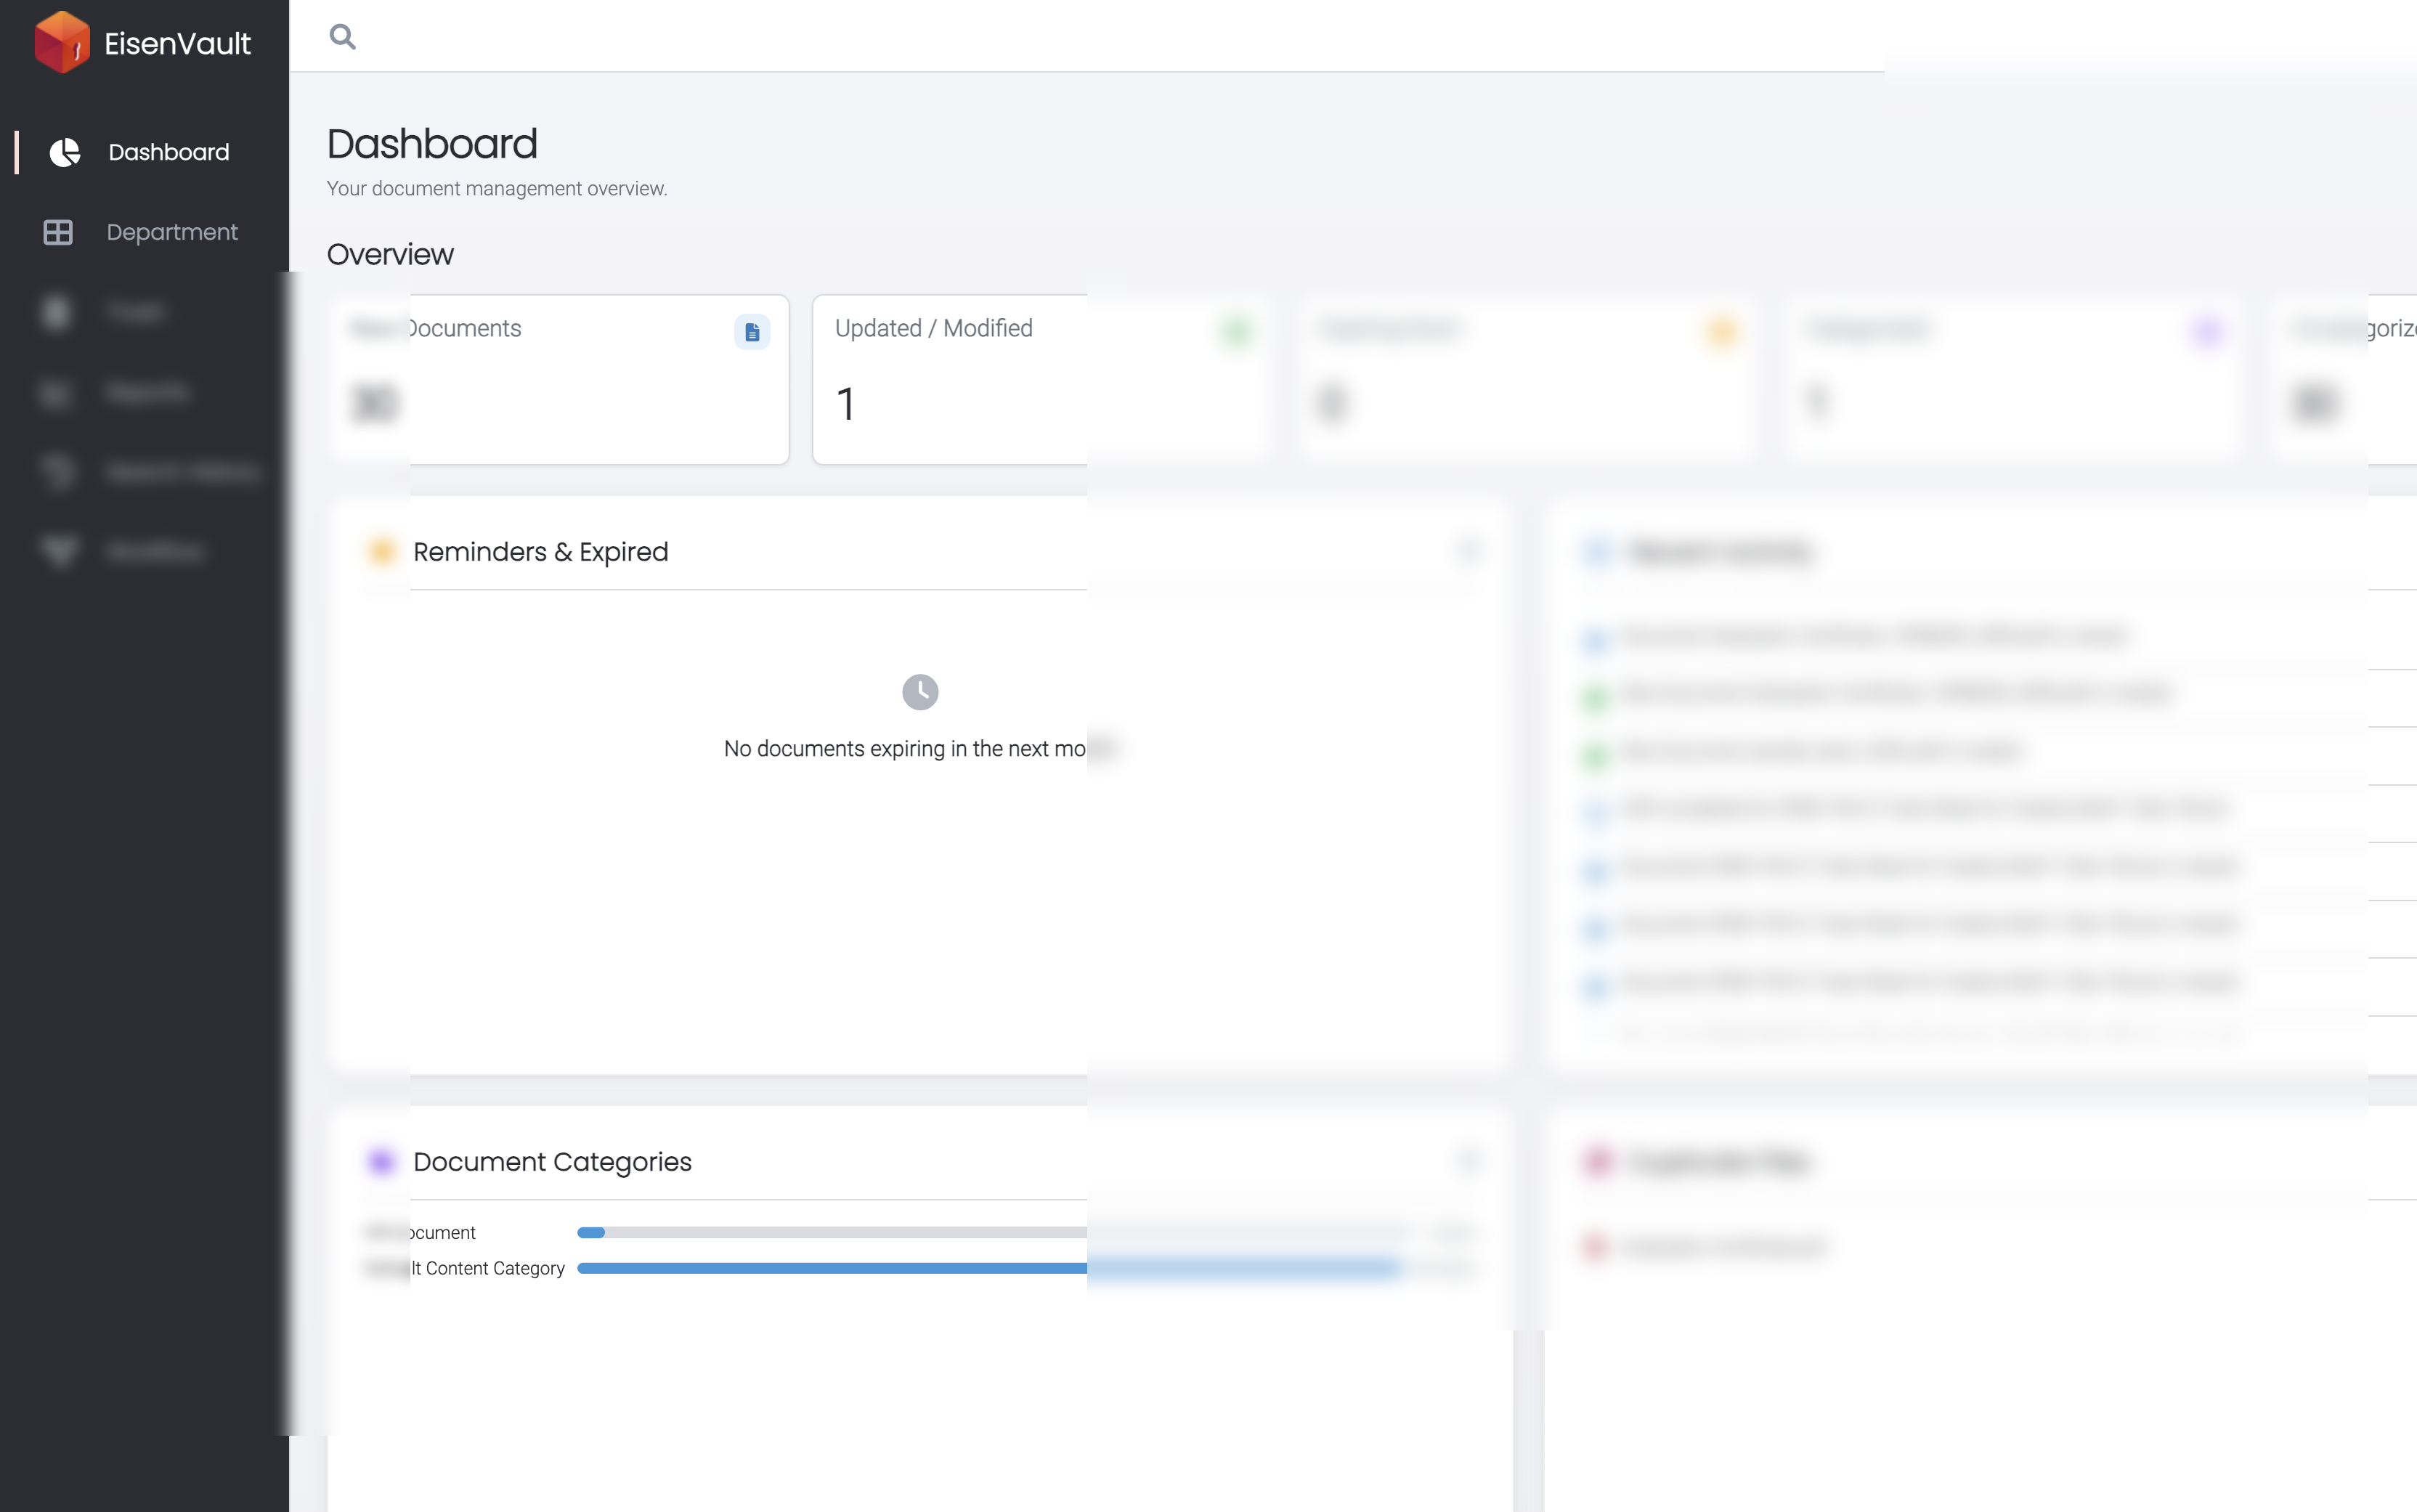Click 'Your document management overview.' subtitle
Viewport: 2417px width, 1512px height.
tap(497, 189)
